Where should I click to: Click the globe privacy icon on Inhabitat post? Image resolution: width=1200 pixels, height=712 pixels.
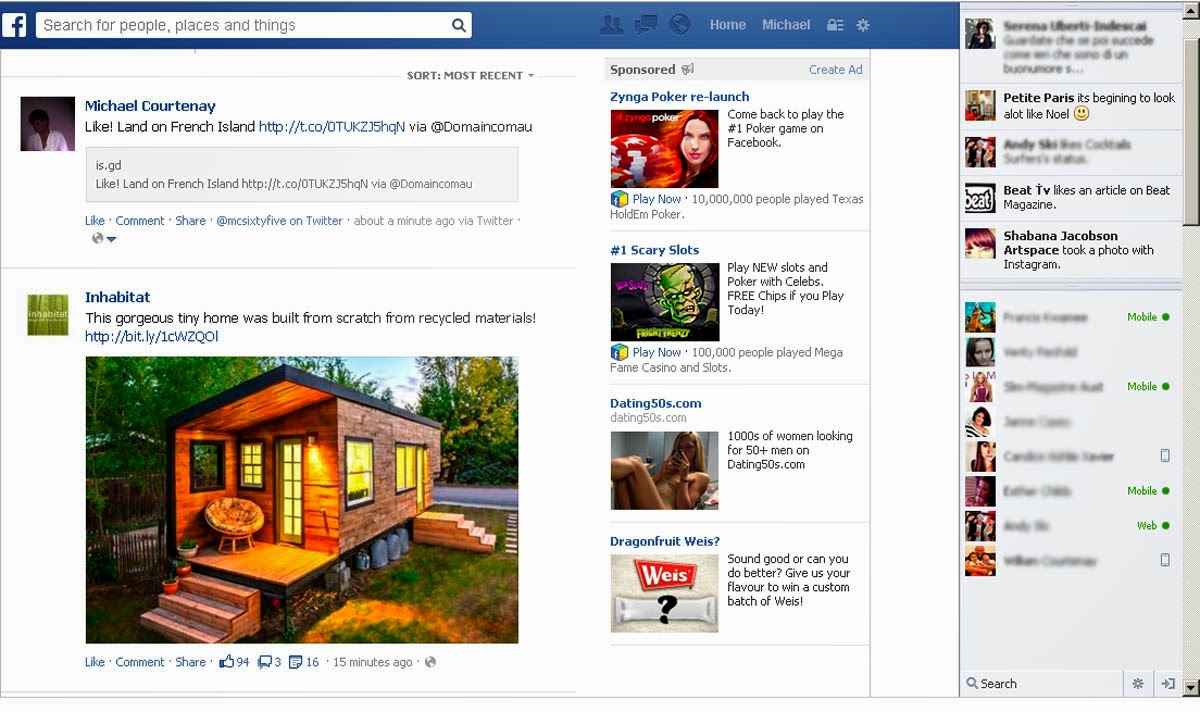pos(430,662)
